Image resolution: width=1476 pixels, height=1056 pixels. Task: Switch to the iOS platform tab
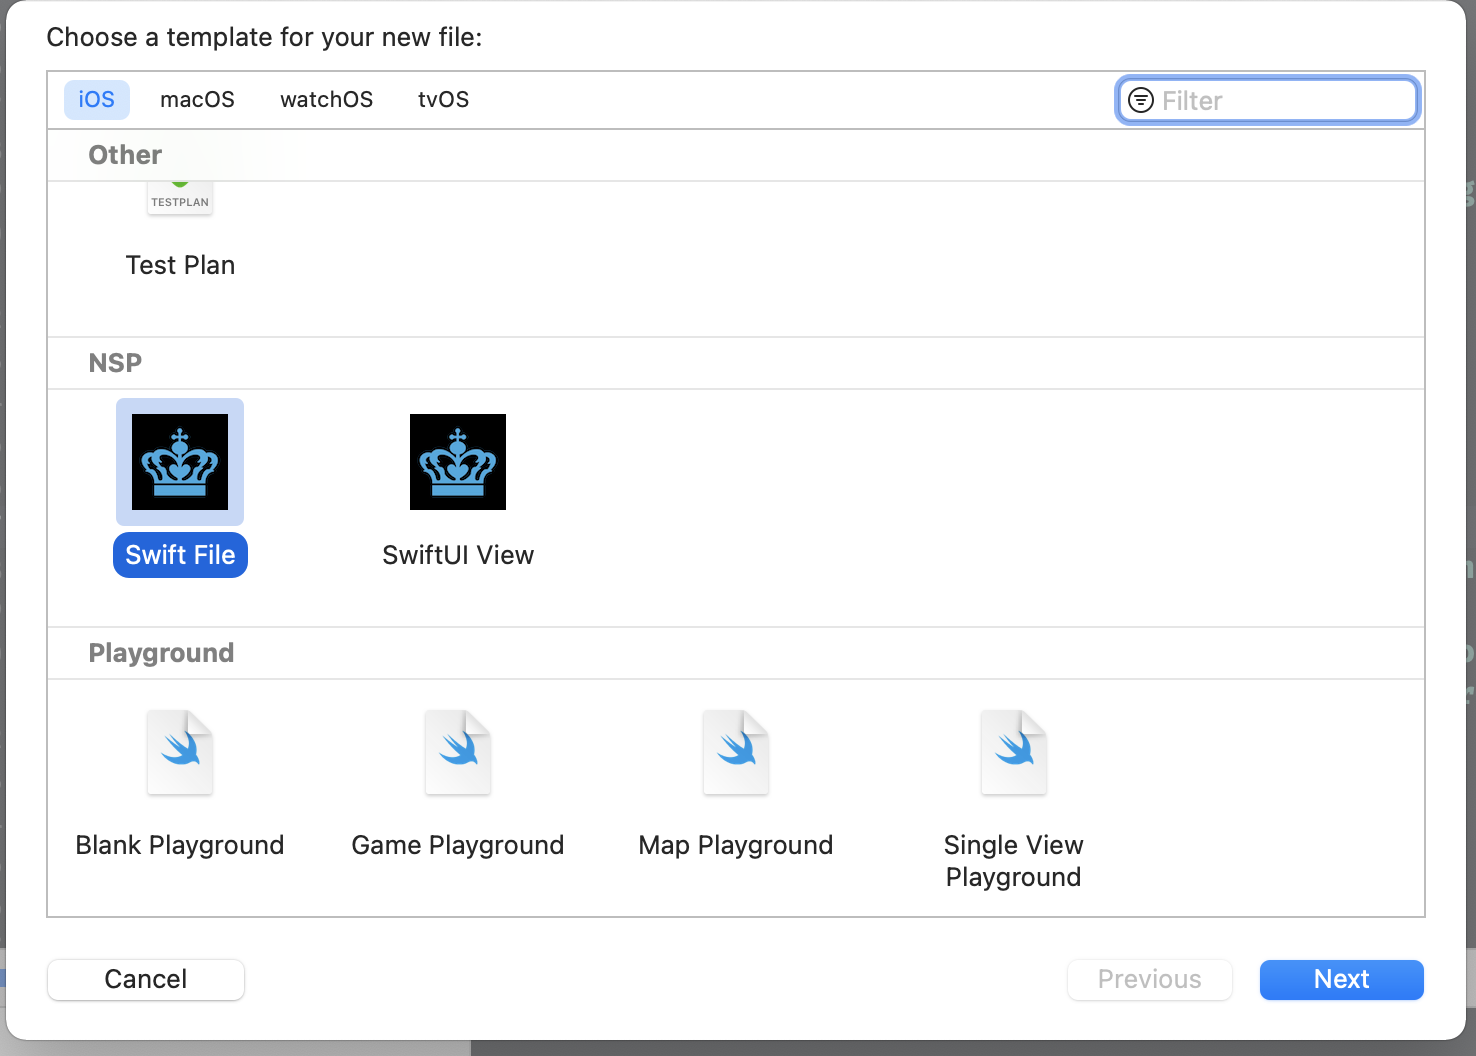[97, 100]
